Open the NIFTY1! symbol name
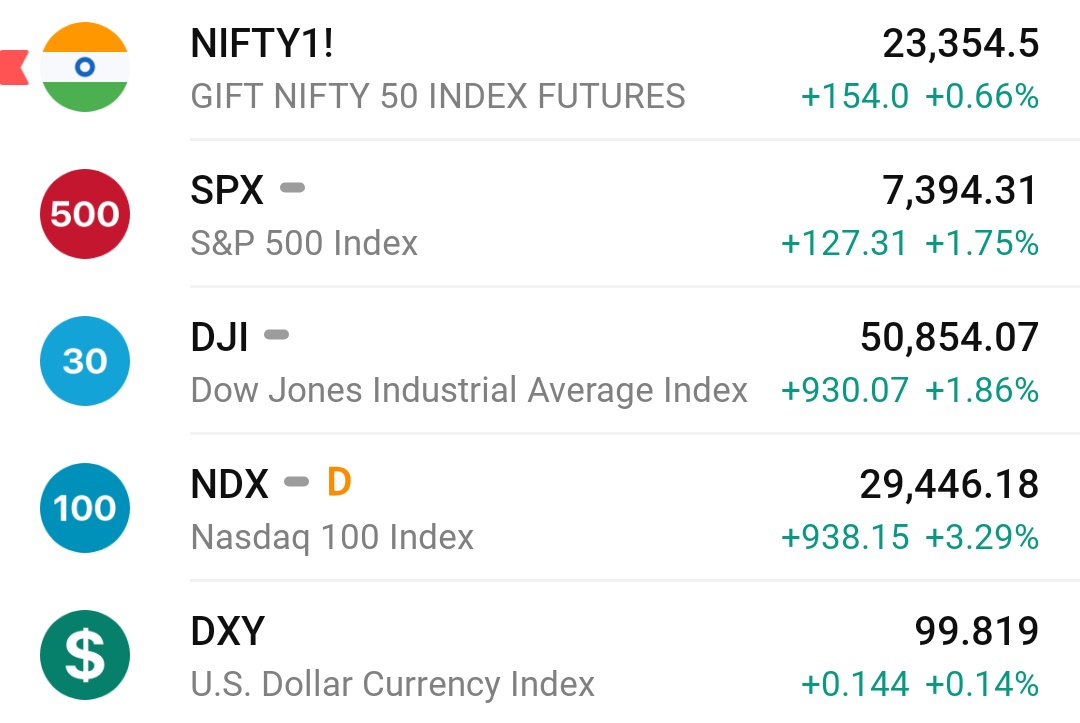Image resolution: width=1080 pixels, height=723 pixels. click(x=262, y=43)
